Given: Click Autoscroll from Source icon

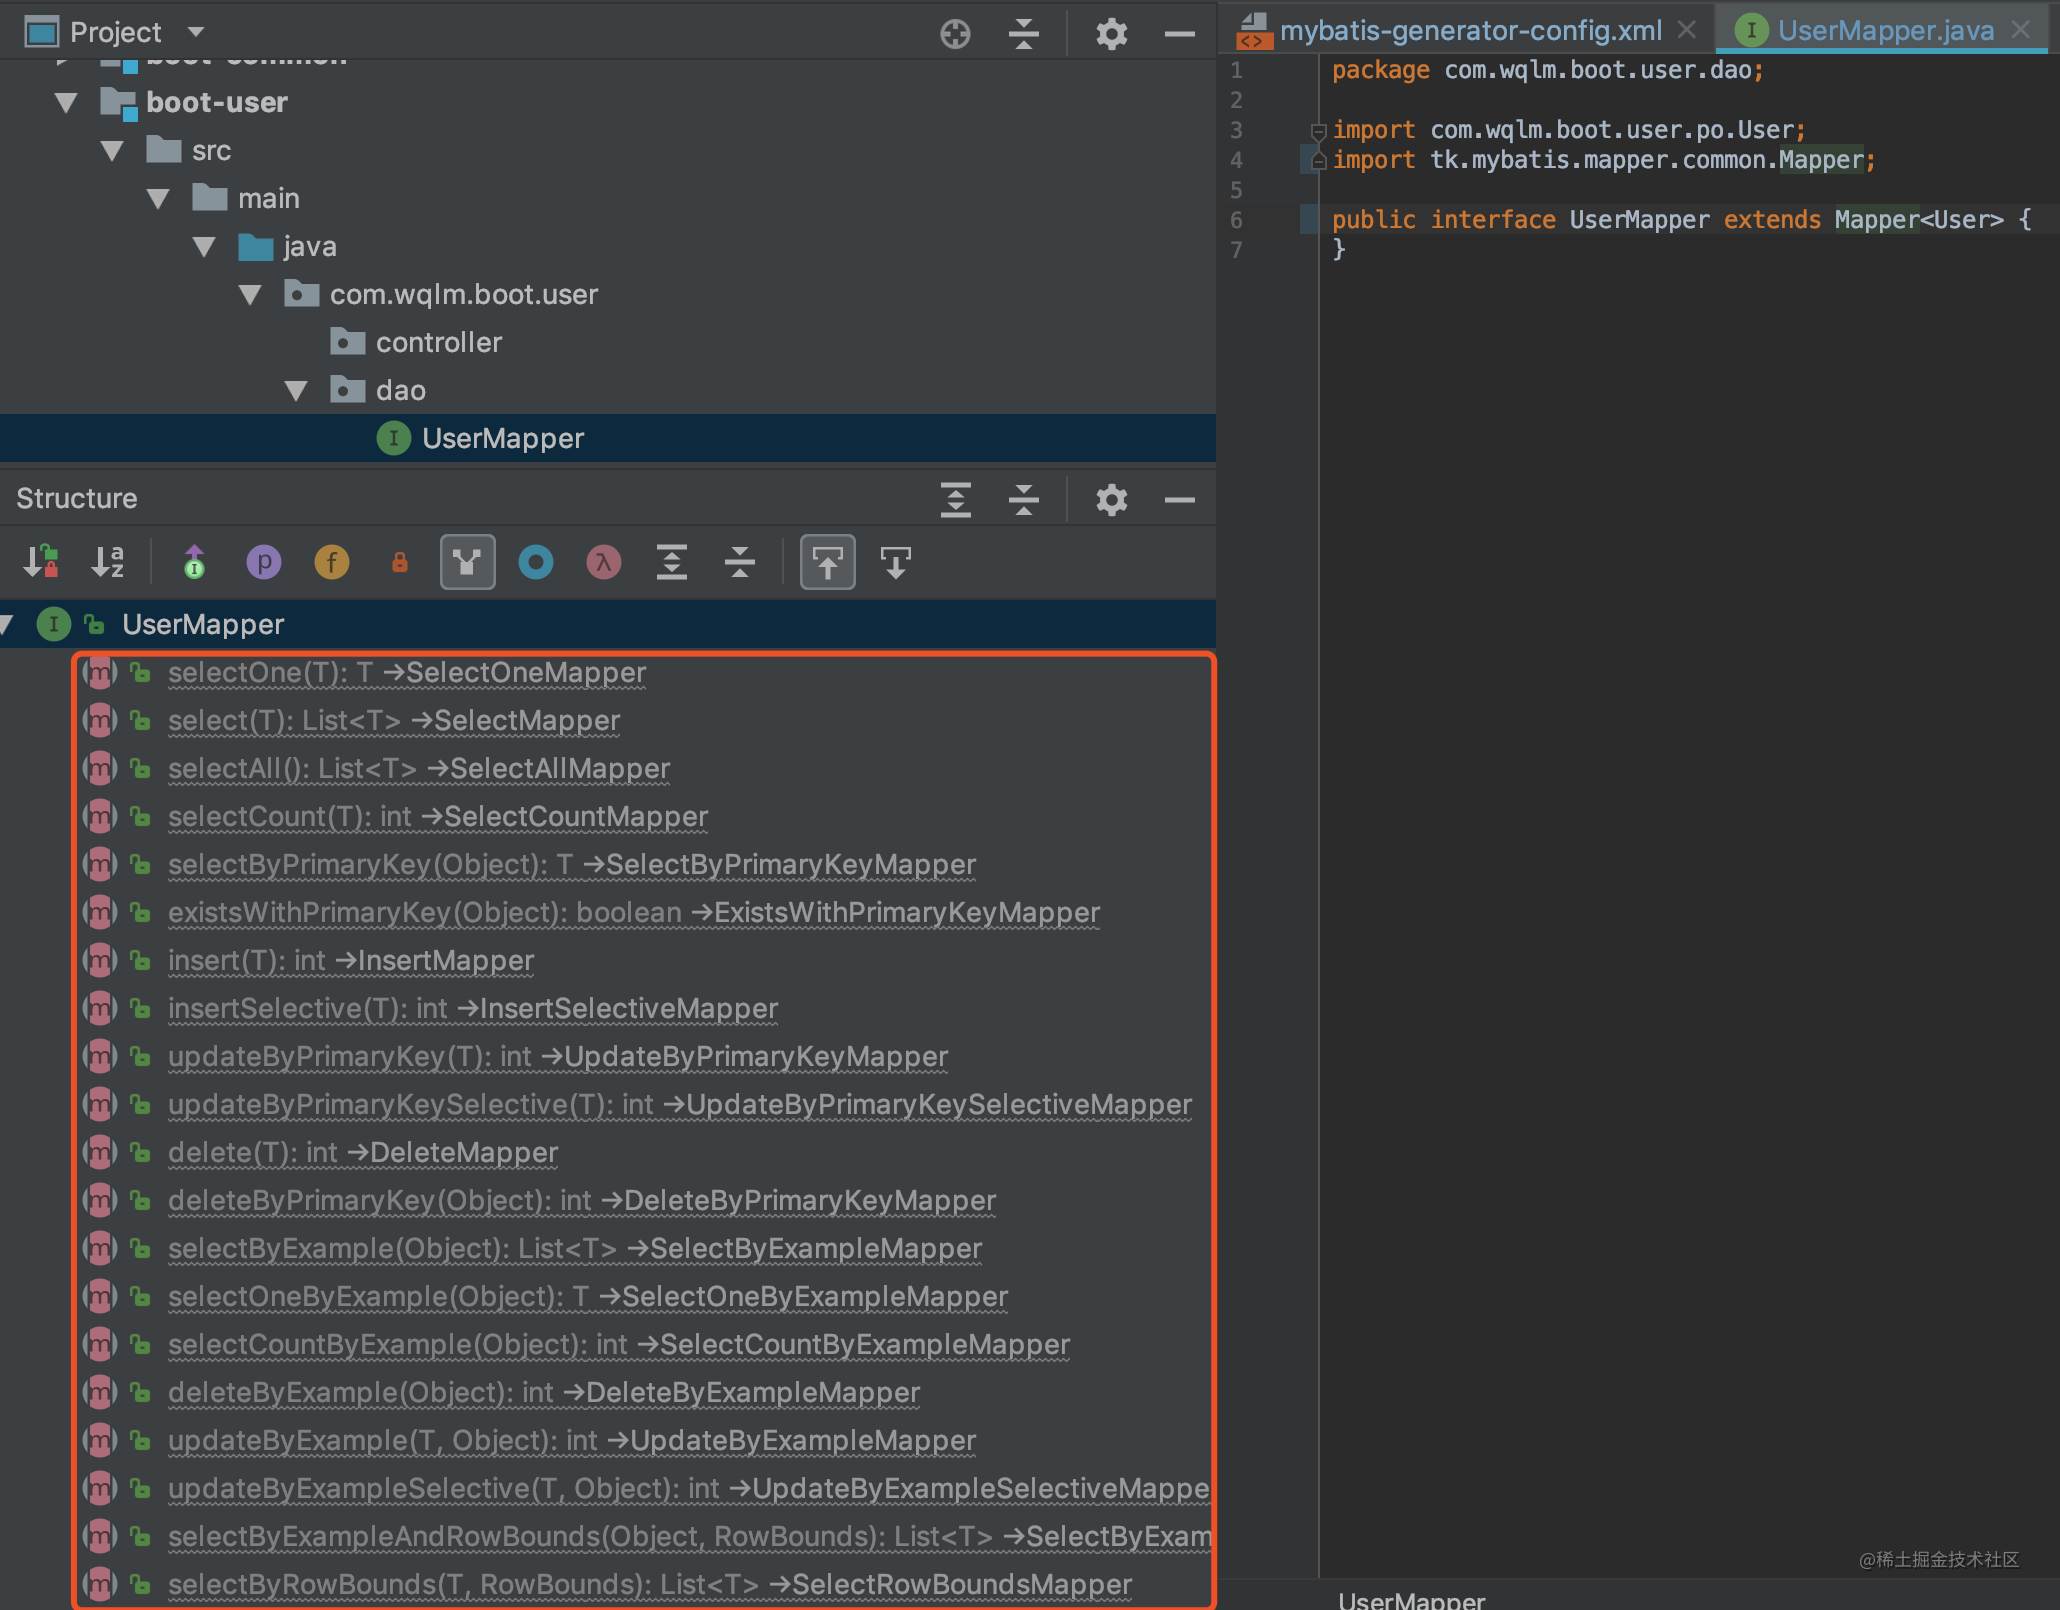Looking at the screenshot, I should click(x=895, y=562).
